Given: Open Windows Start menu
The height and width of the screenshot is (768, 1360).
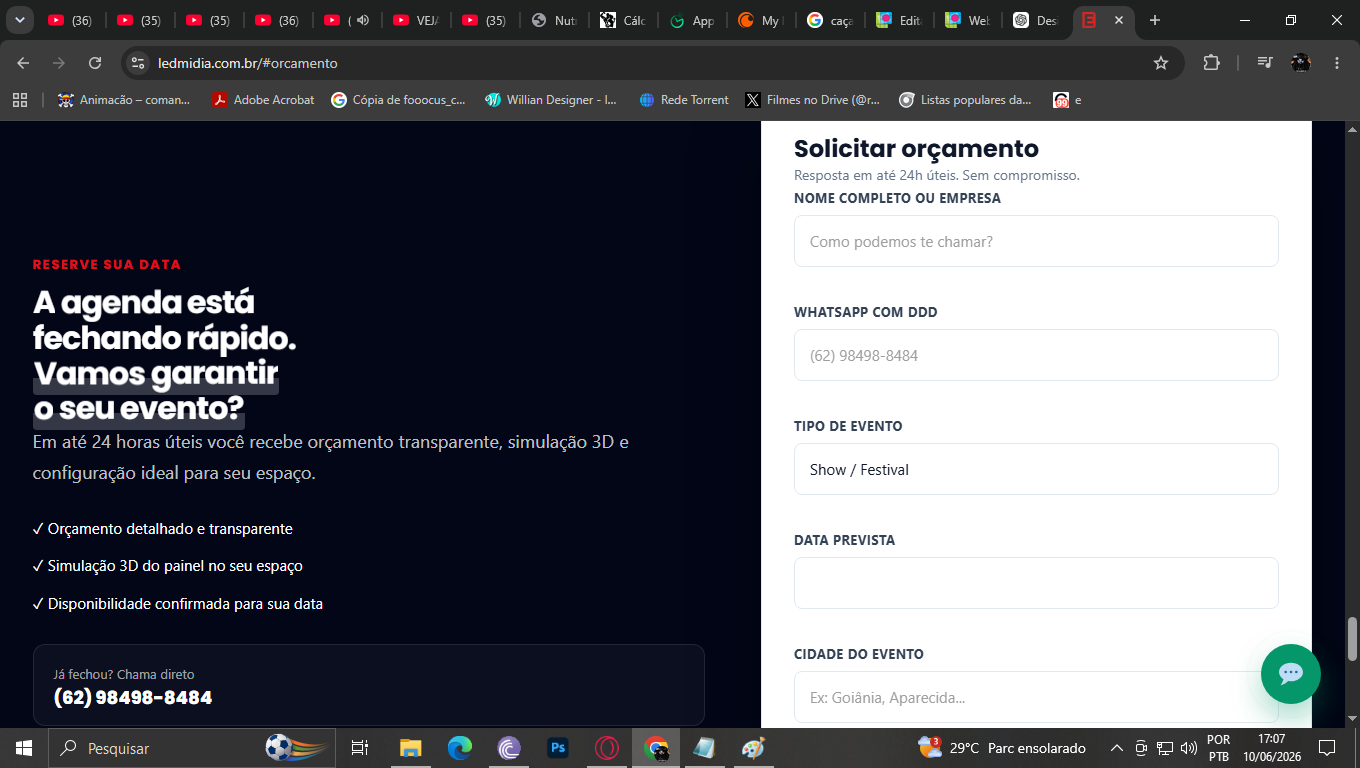Looking at the screenshot, I should point(24,748).
